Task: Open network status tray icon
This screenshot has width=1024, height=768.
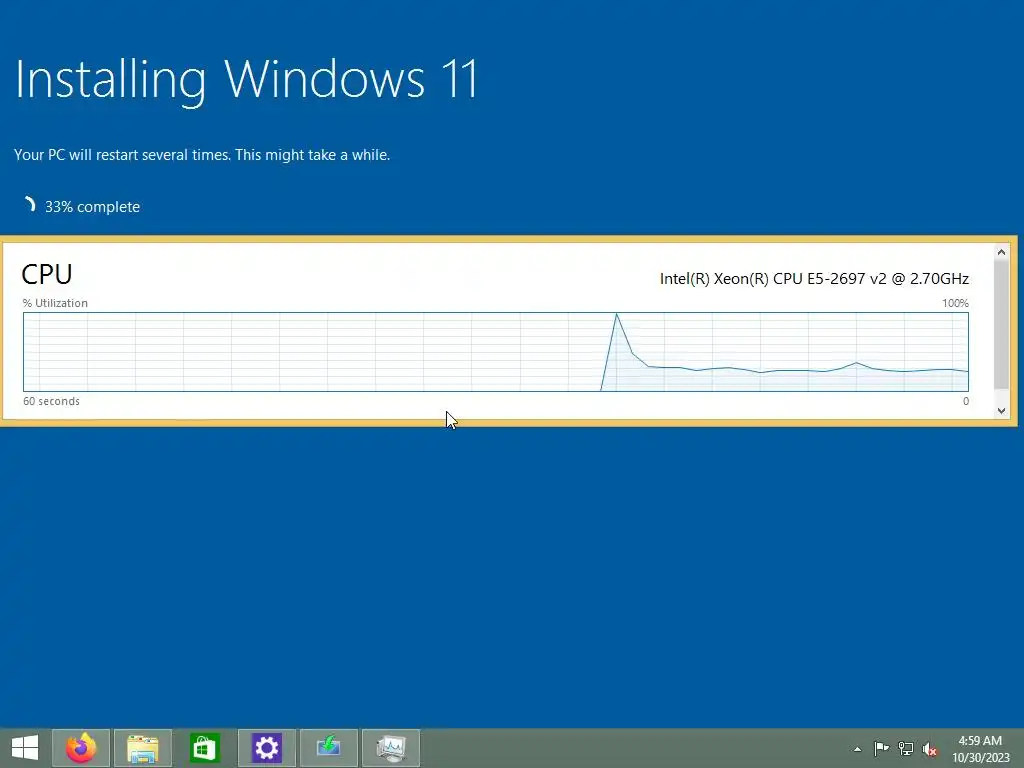Action: pyautogui.click(x=906, y=748)
